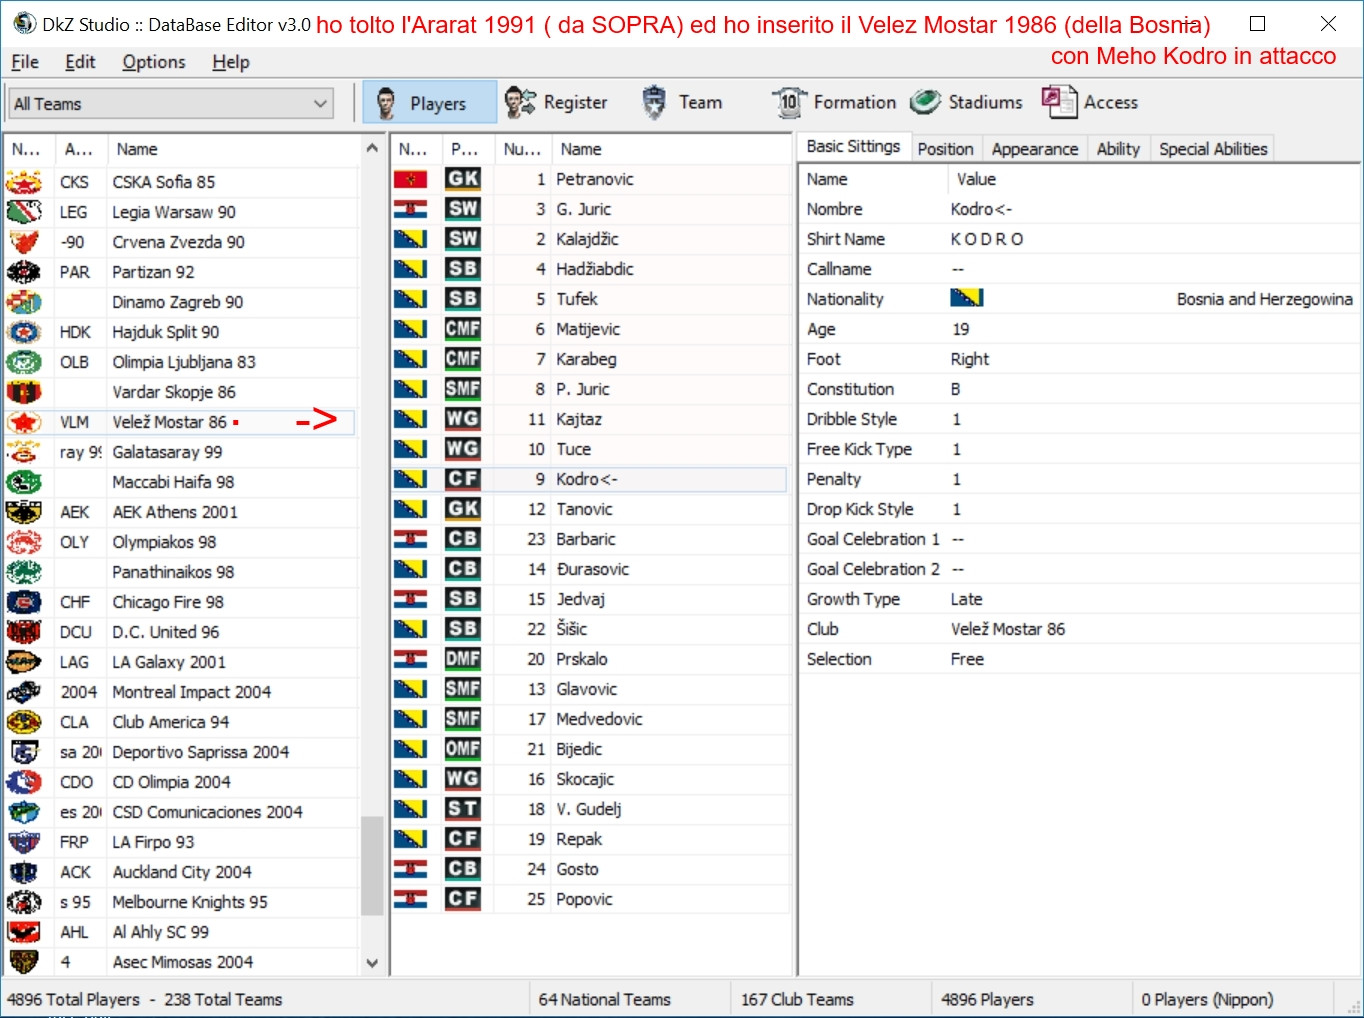Click the Growth Type value Late
1364x1018 pixels.
point(966,599)
